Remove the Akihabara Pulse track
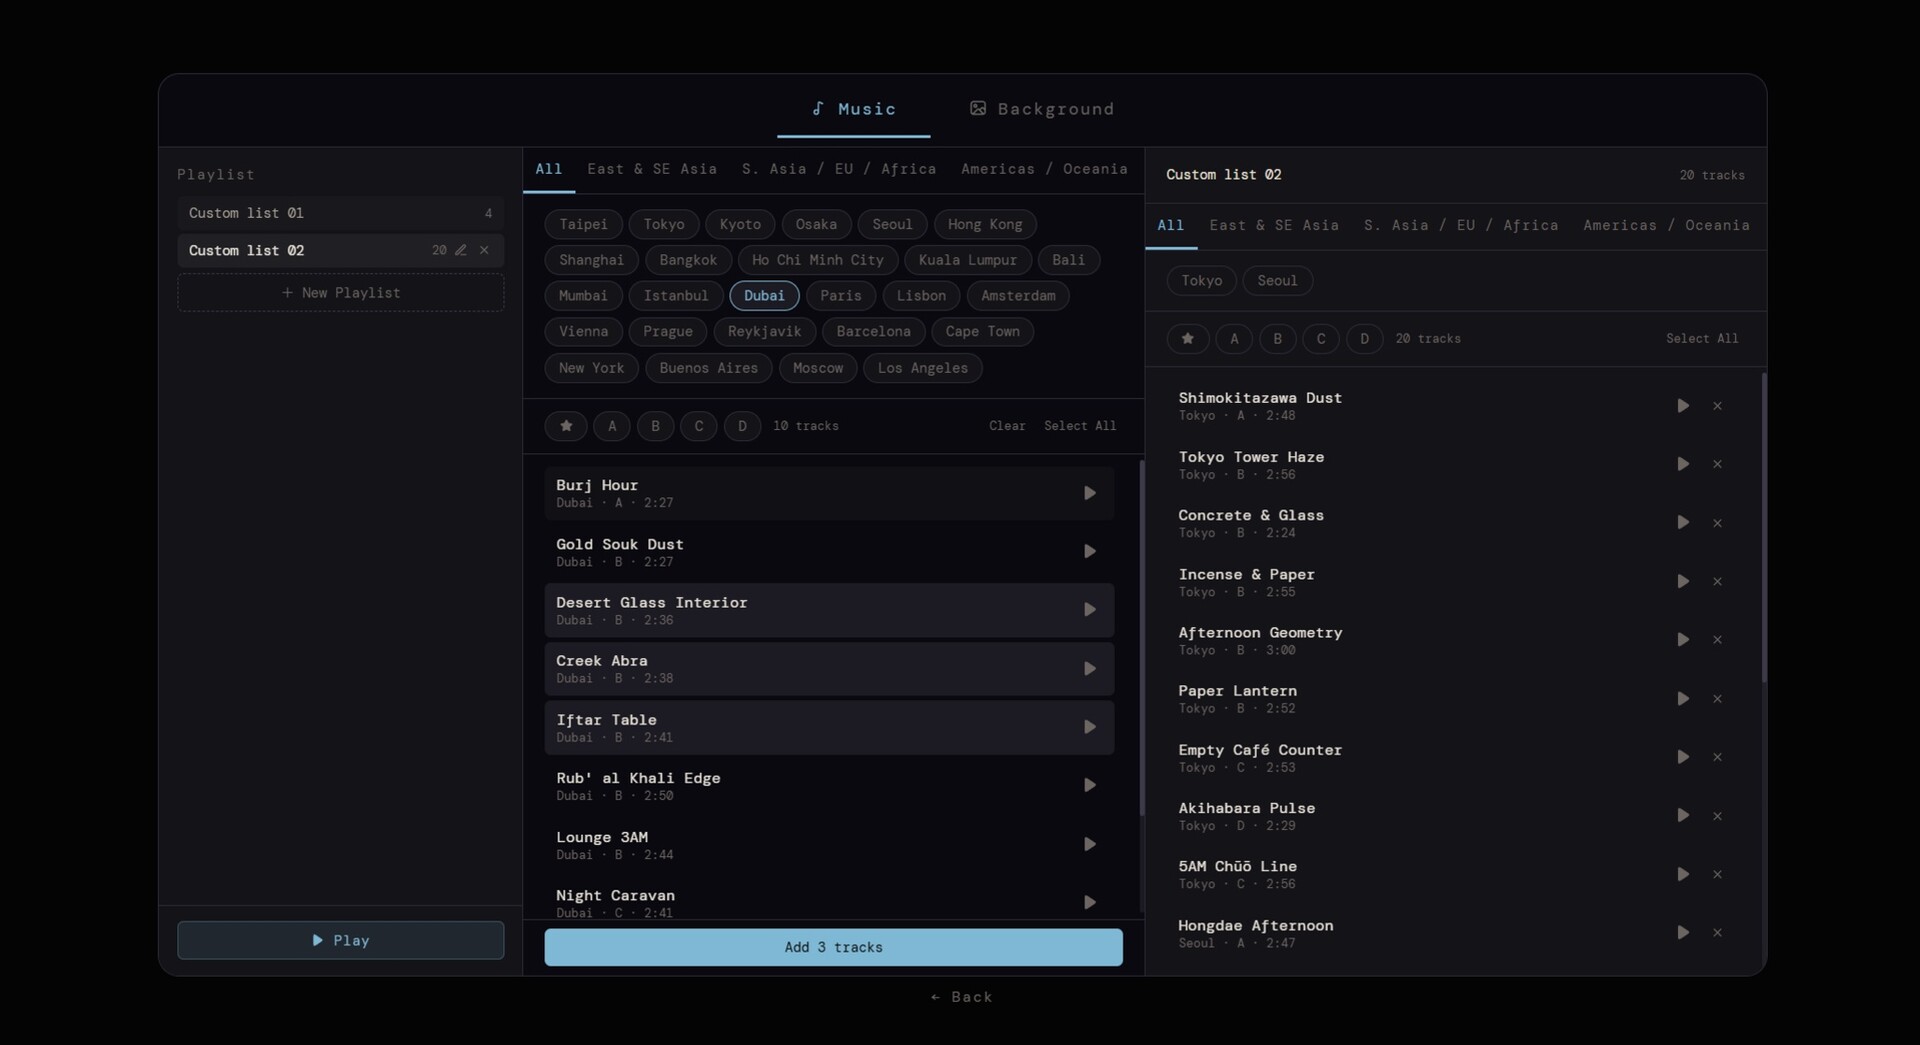This screenshot has width=1920, height=1045. [x=1717, y=816]
